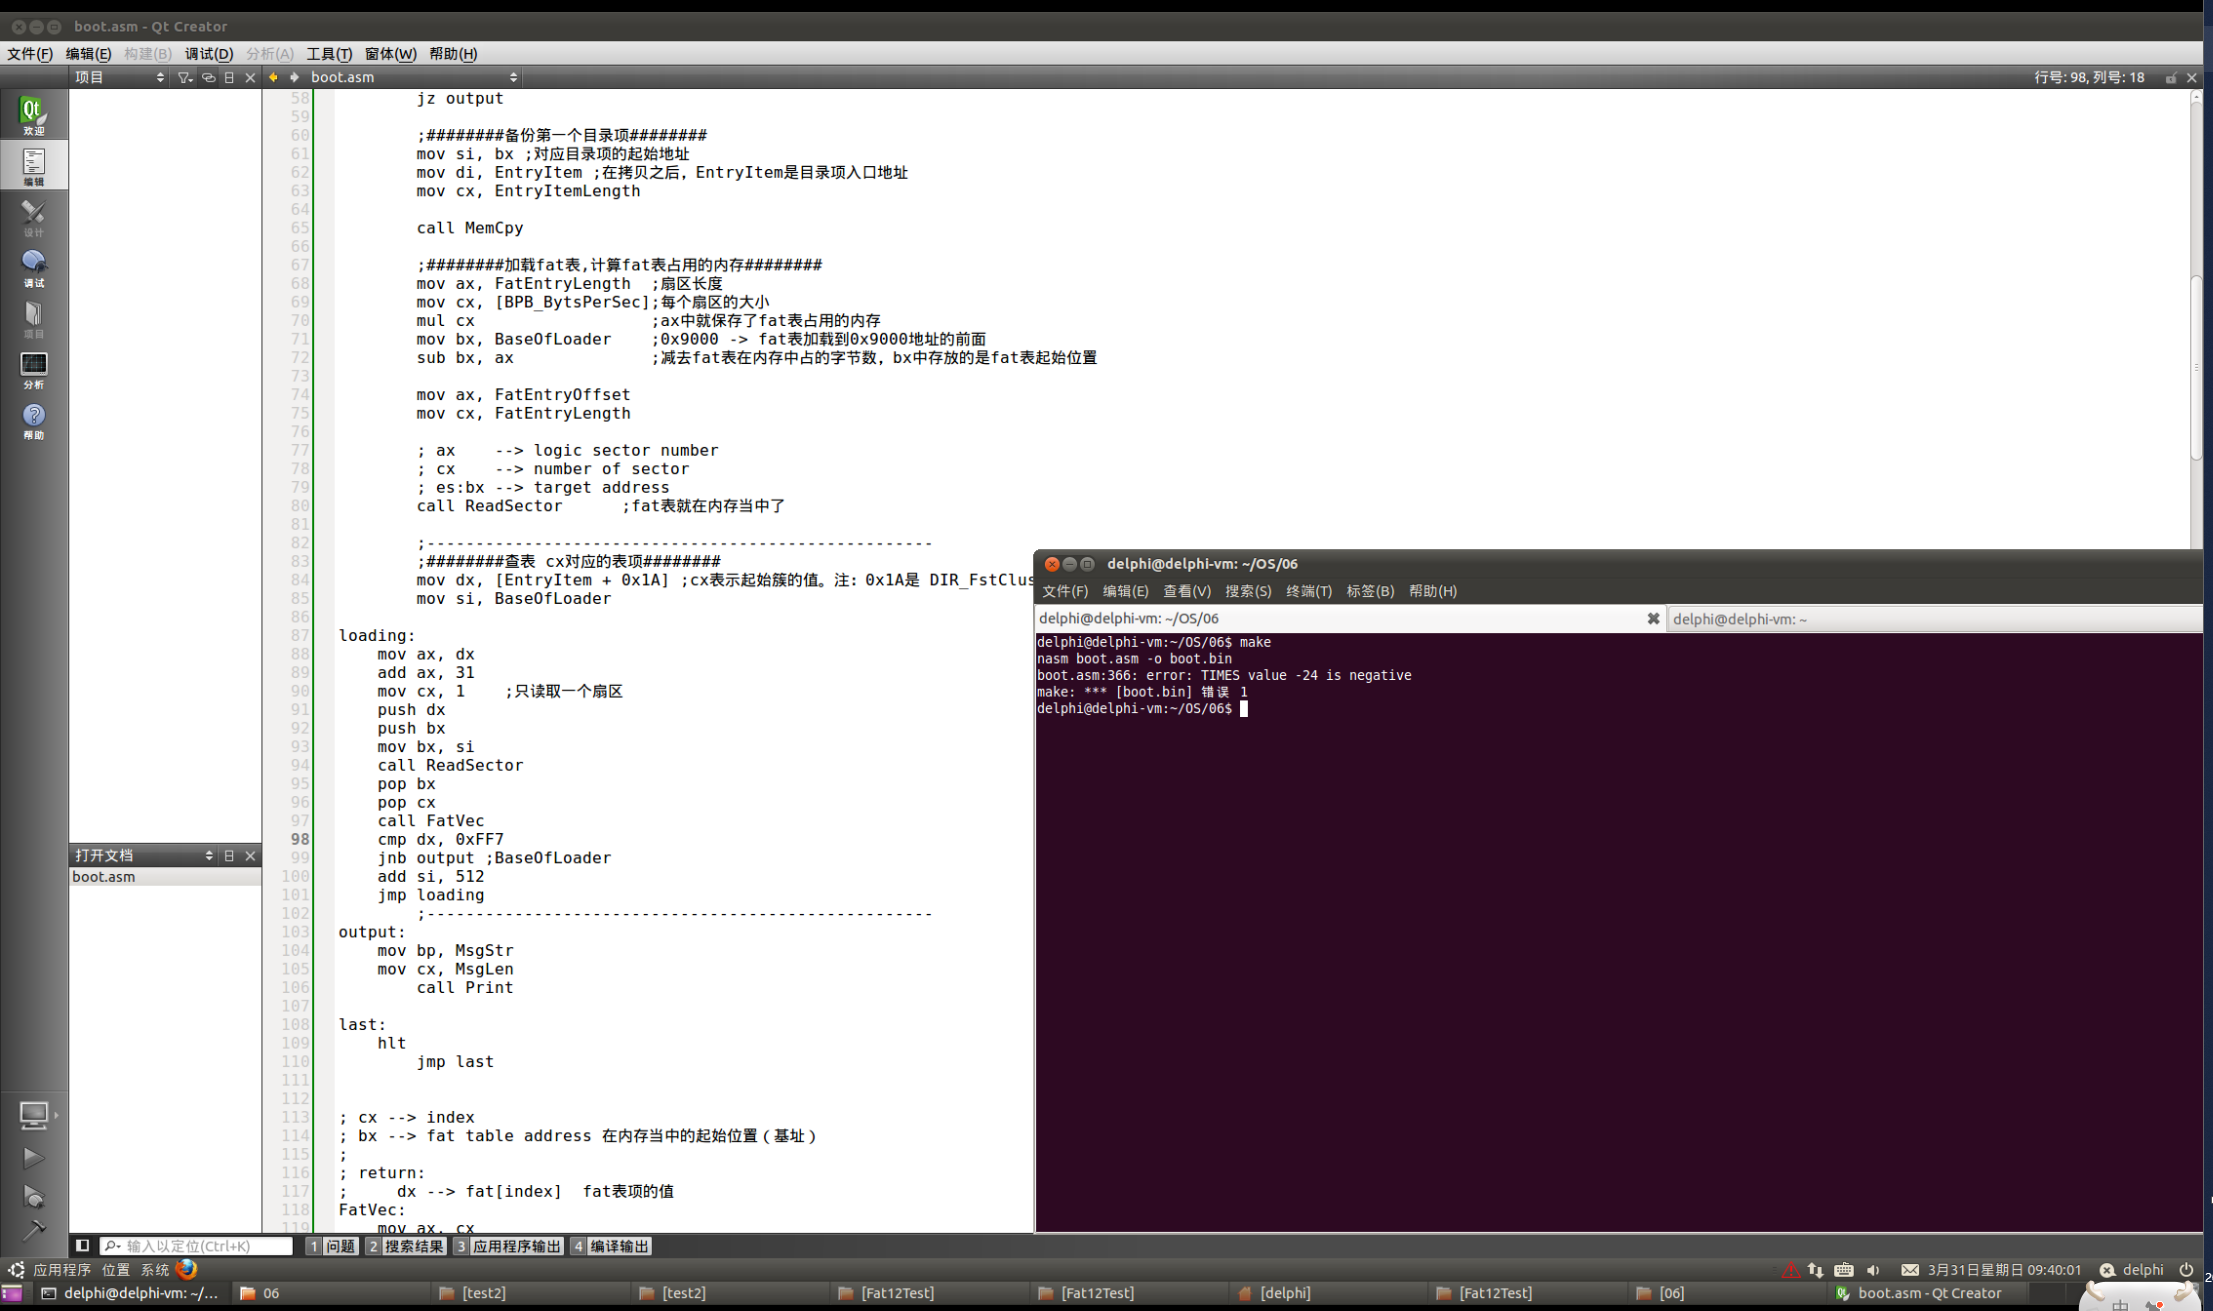Viewport: 2213px width, 1311px height.
Task: Open the boot.asm file selector dropdown
Action: 413,77
